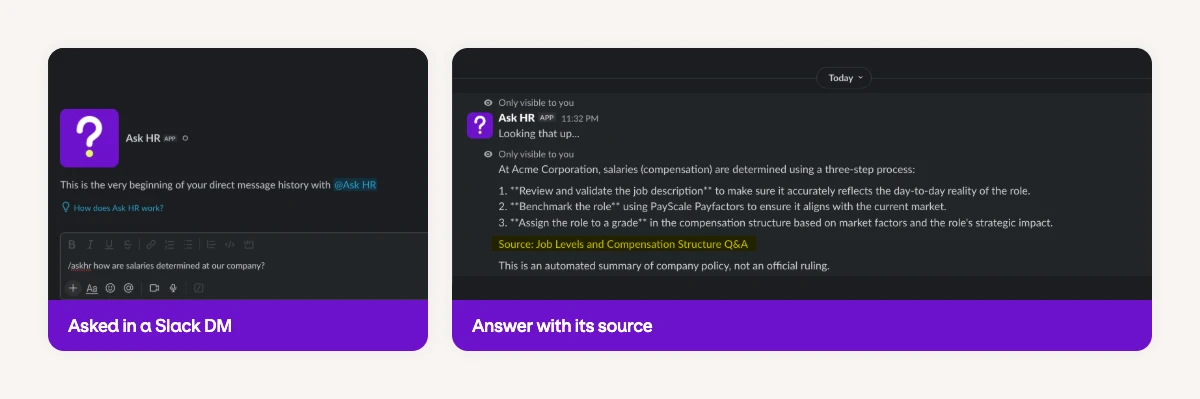The image size is (1200, 399).
Task: Insert inline code formatting
Action: coord(230,244)
